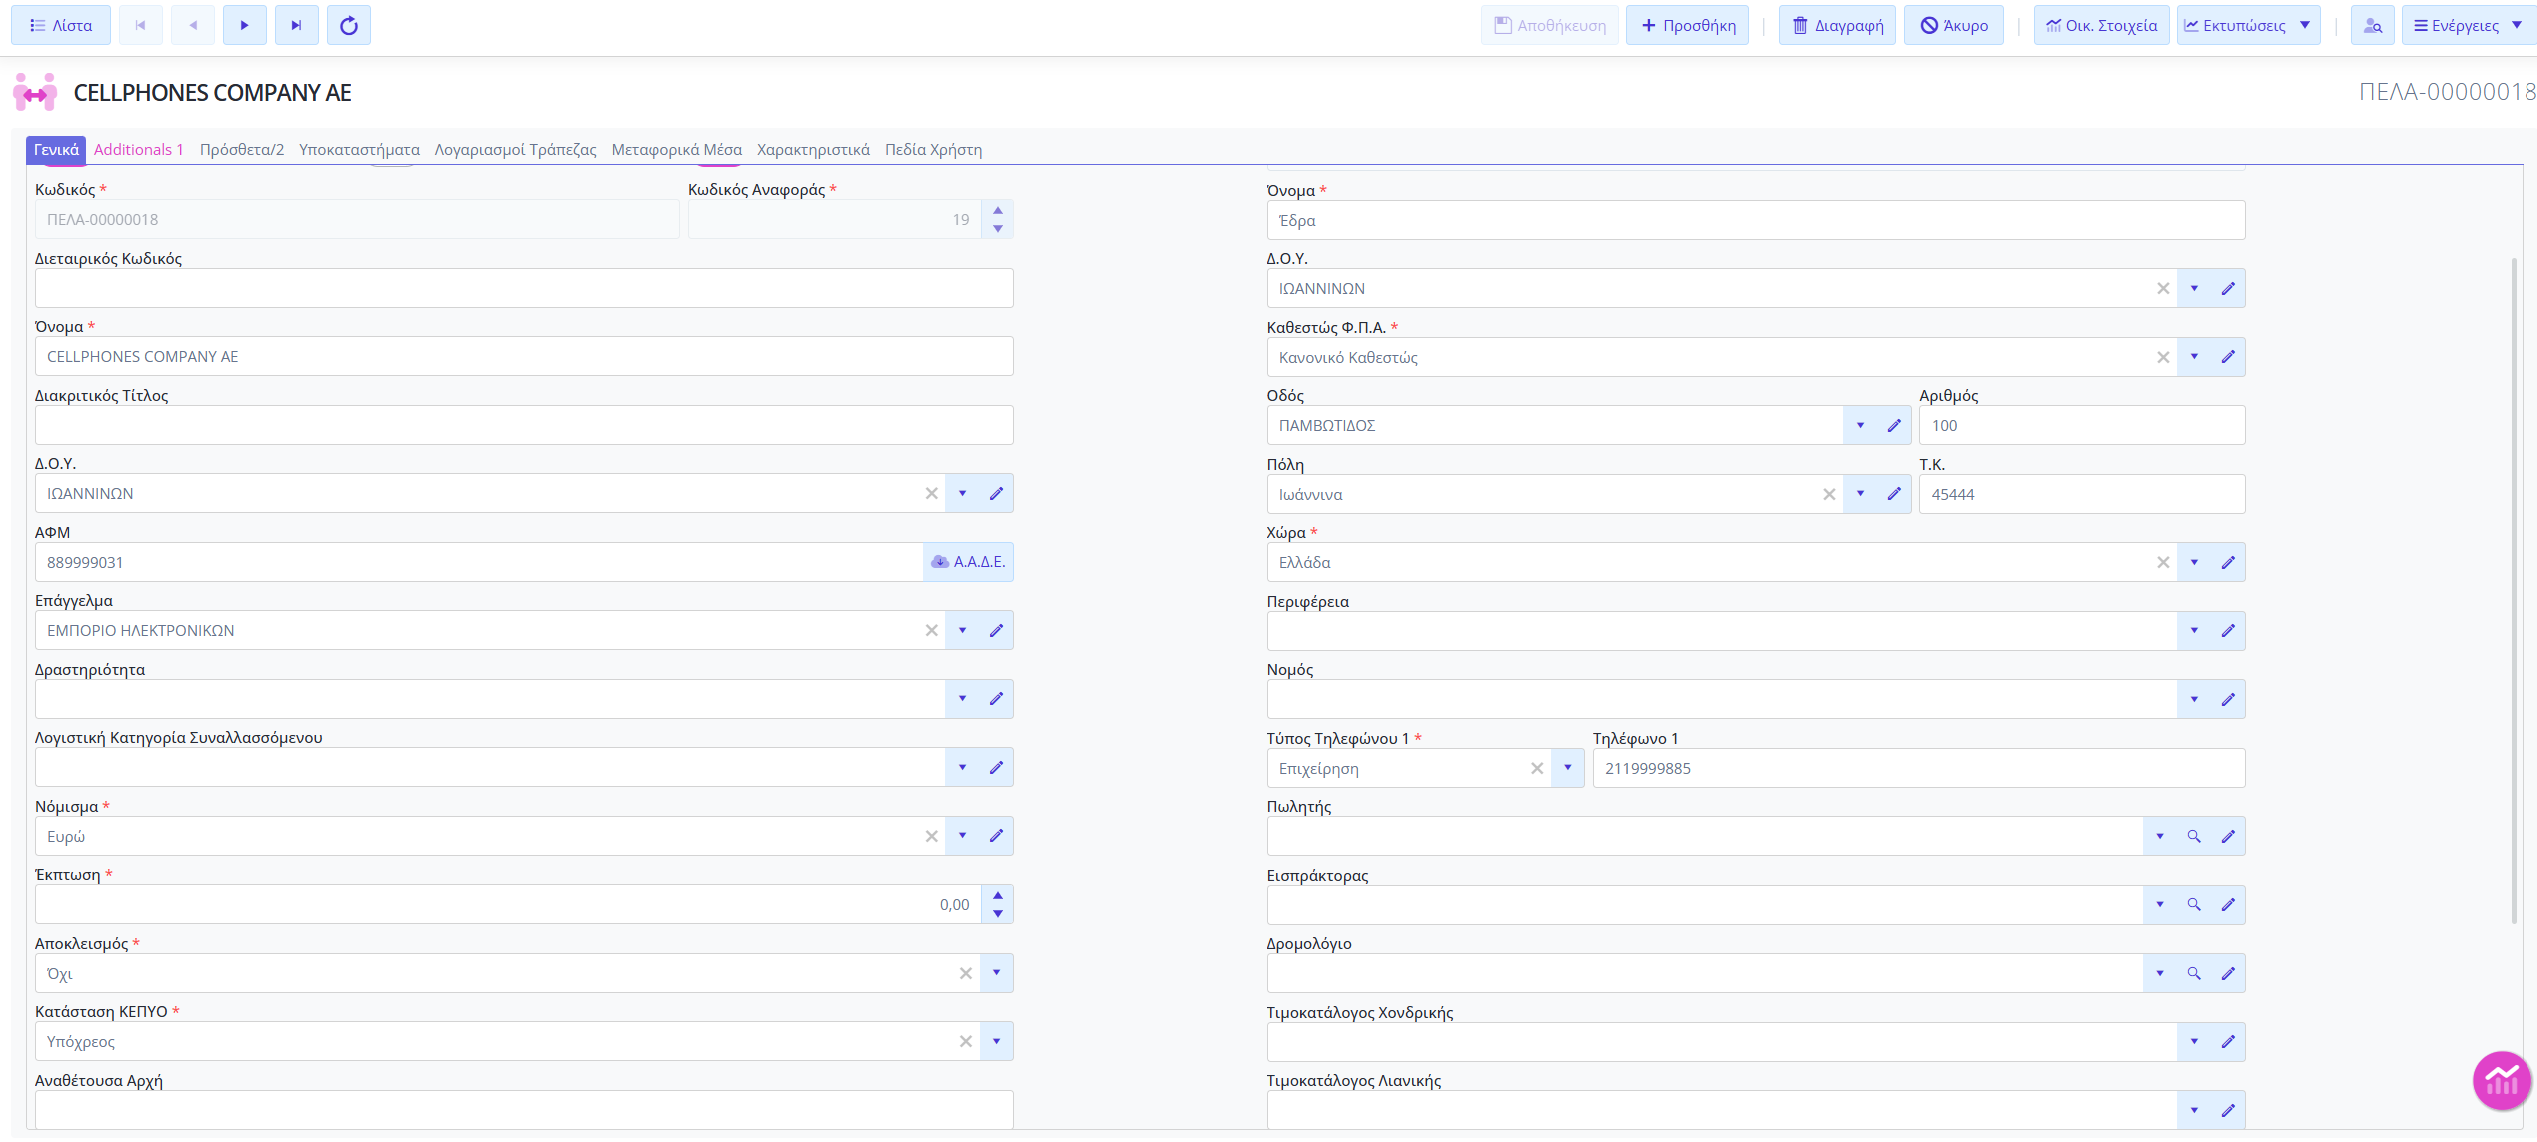
Task: Open the Τύπος Τηλεφώνου 1 dropdown
Action: [1568, 768]
